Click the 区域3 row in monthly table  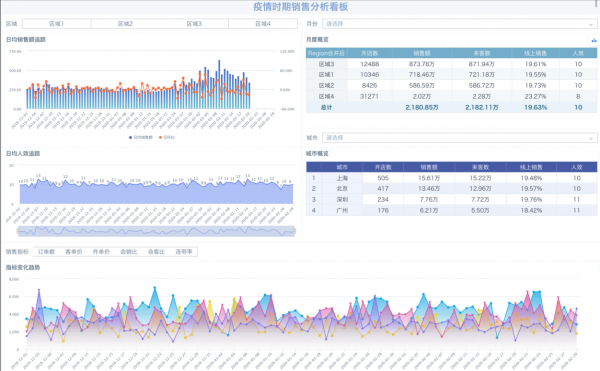(452, 64)
